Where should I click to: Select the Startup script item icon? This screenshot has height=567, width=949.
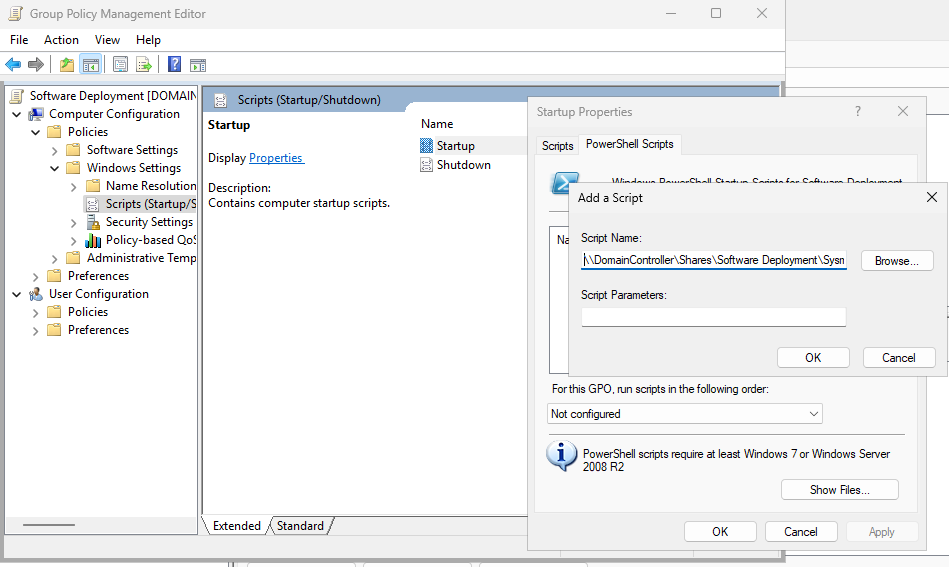[x=427, y=146]
